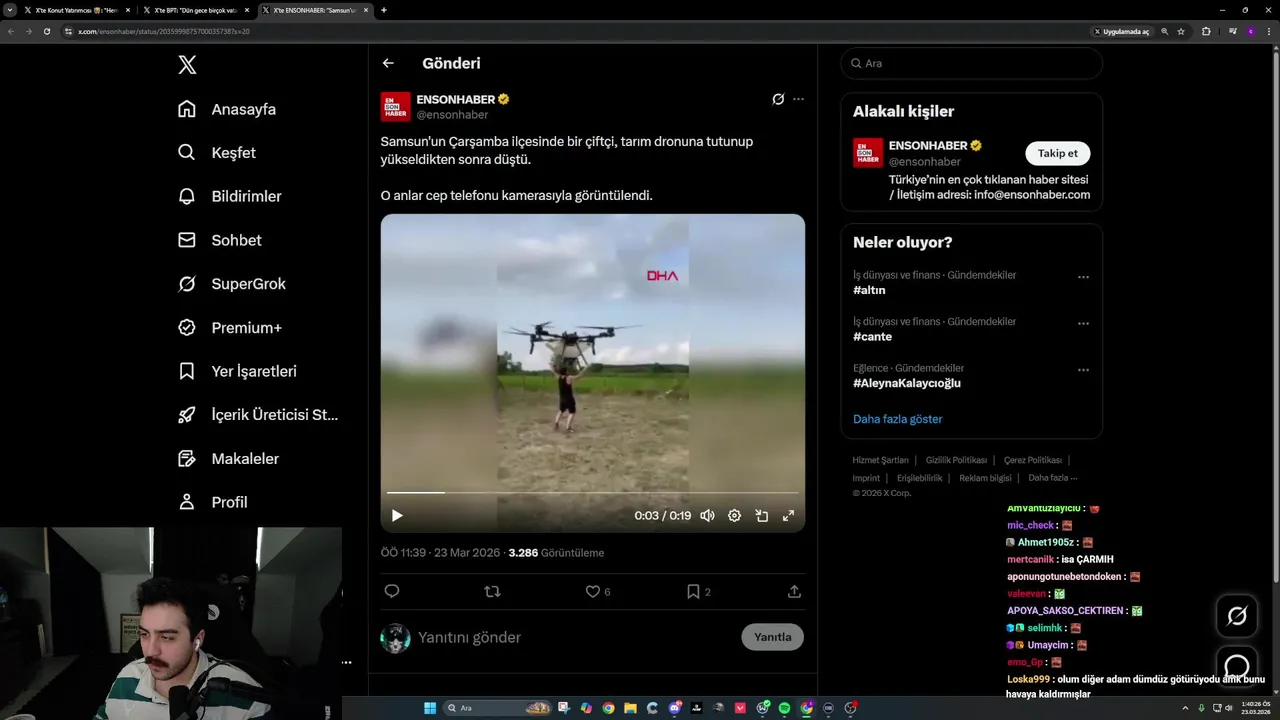Open Profil in the sidebar

pyautogui.click(x=212, y=502)
